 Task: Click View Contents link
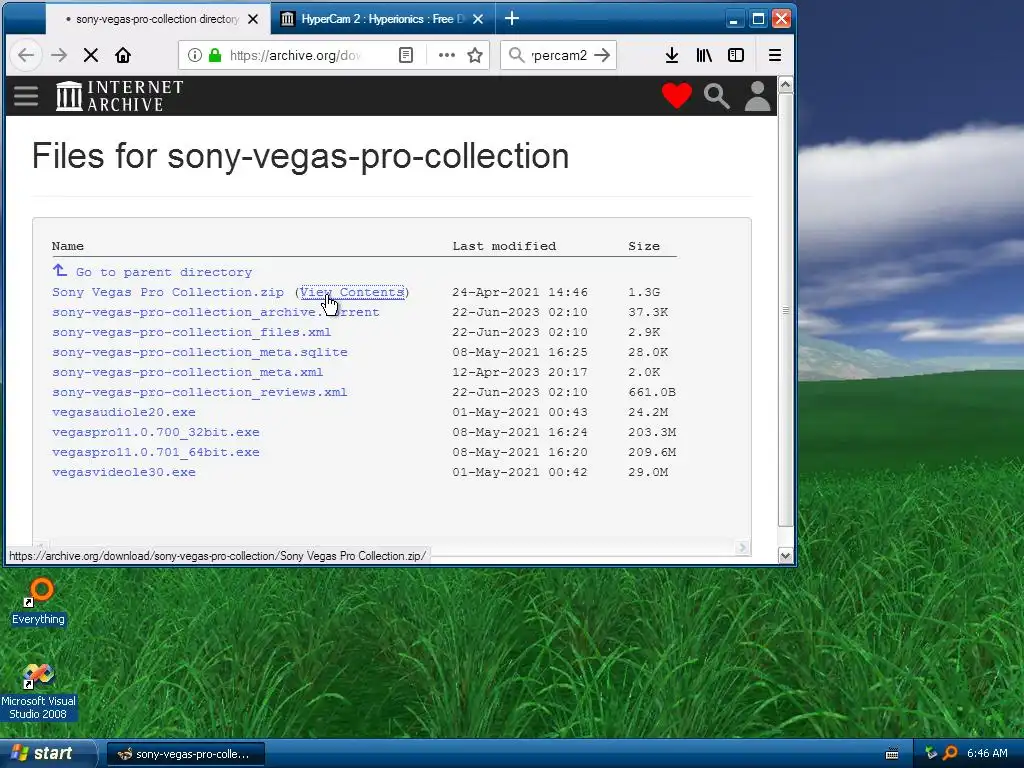pyautogui.click(x=353, y=292)
